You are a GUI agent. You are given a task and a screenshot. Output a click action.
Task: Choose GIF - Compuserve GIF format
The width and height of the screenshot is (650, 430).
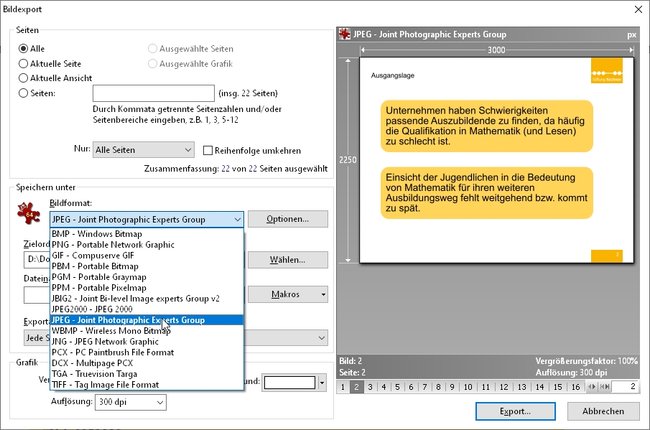pos(146,255)
